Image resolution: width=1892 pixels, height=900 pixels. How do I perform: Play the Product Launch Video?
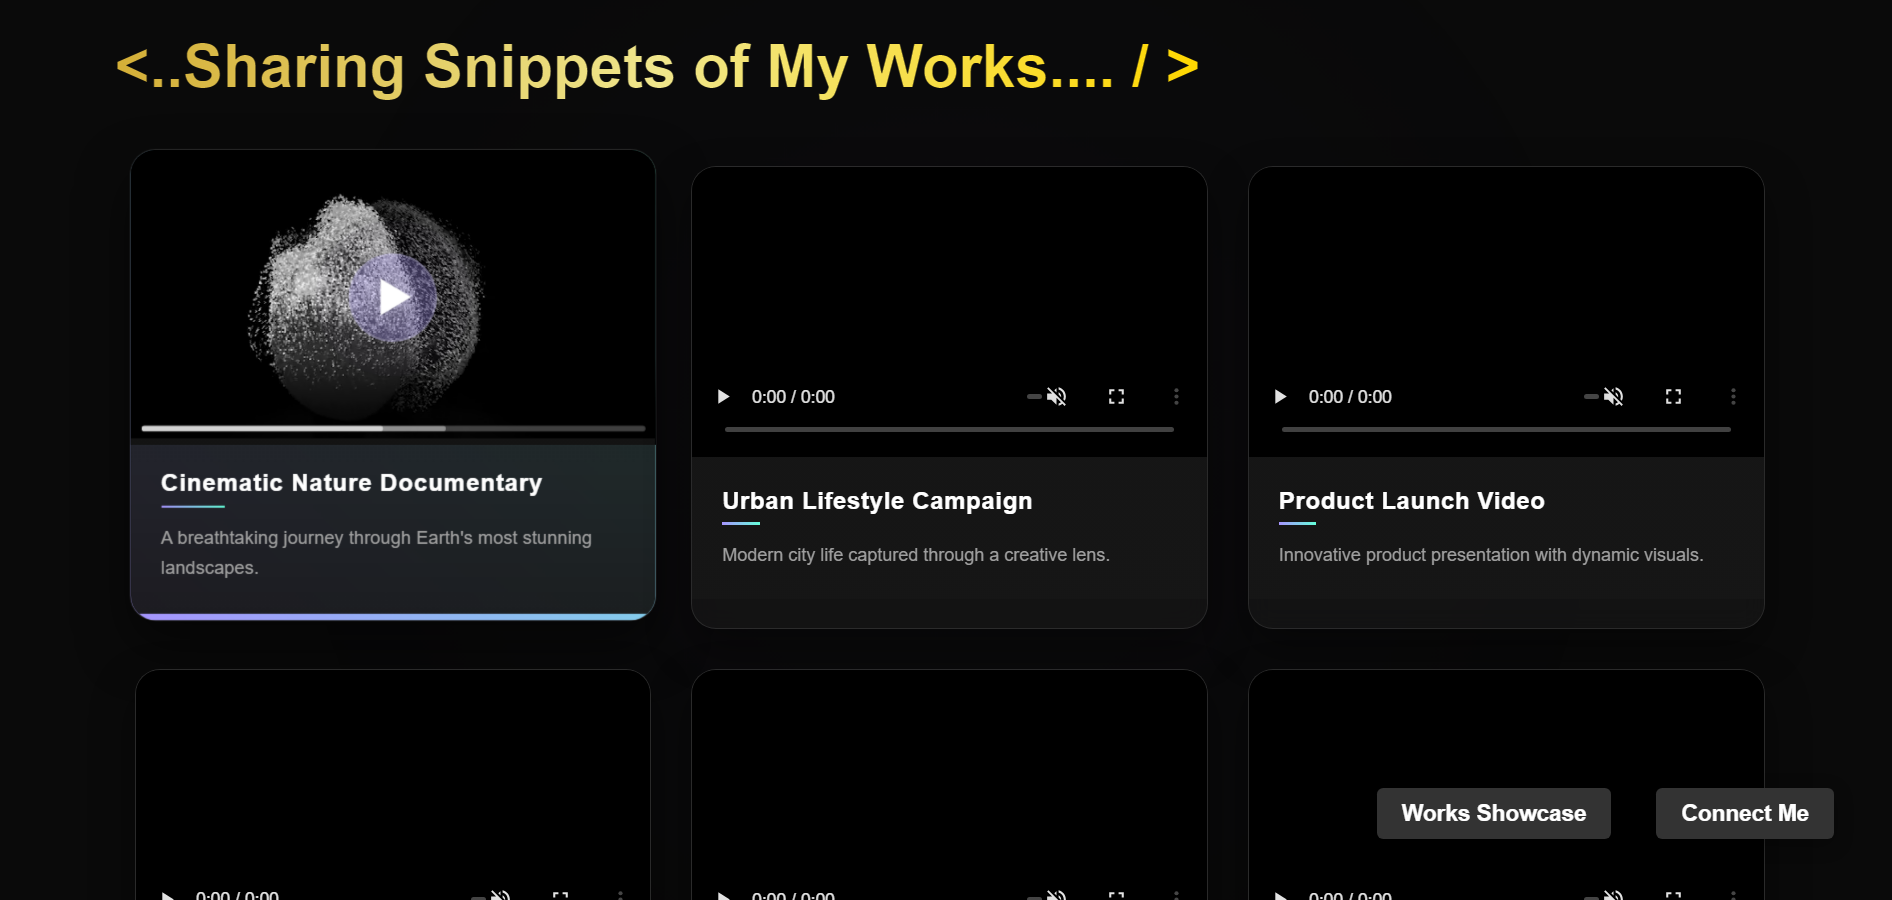[1280, 397]
